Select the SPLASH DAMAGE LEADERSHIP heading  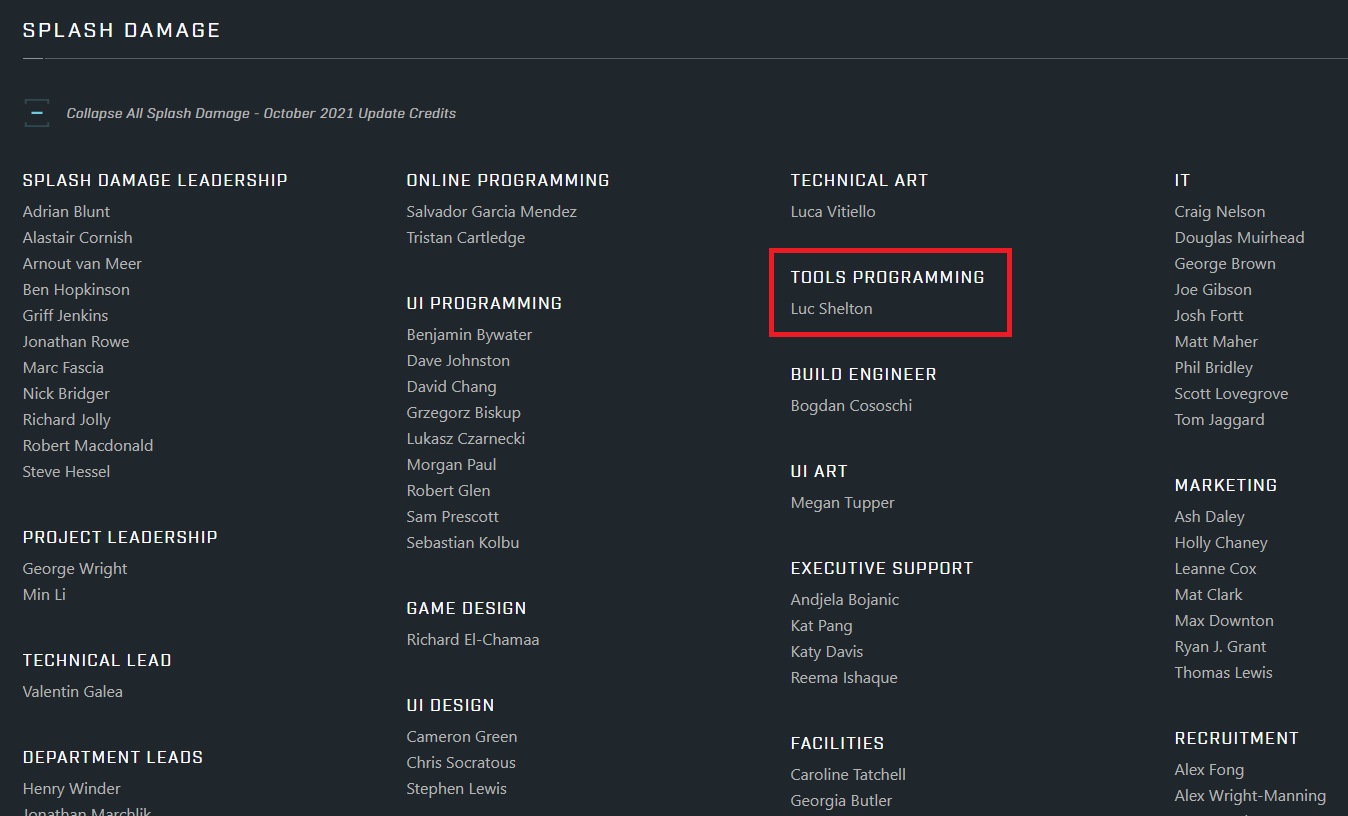[x=155, y=180]
